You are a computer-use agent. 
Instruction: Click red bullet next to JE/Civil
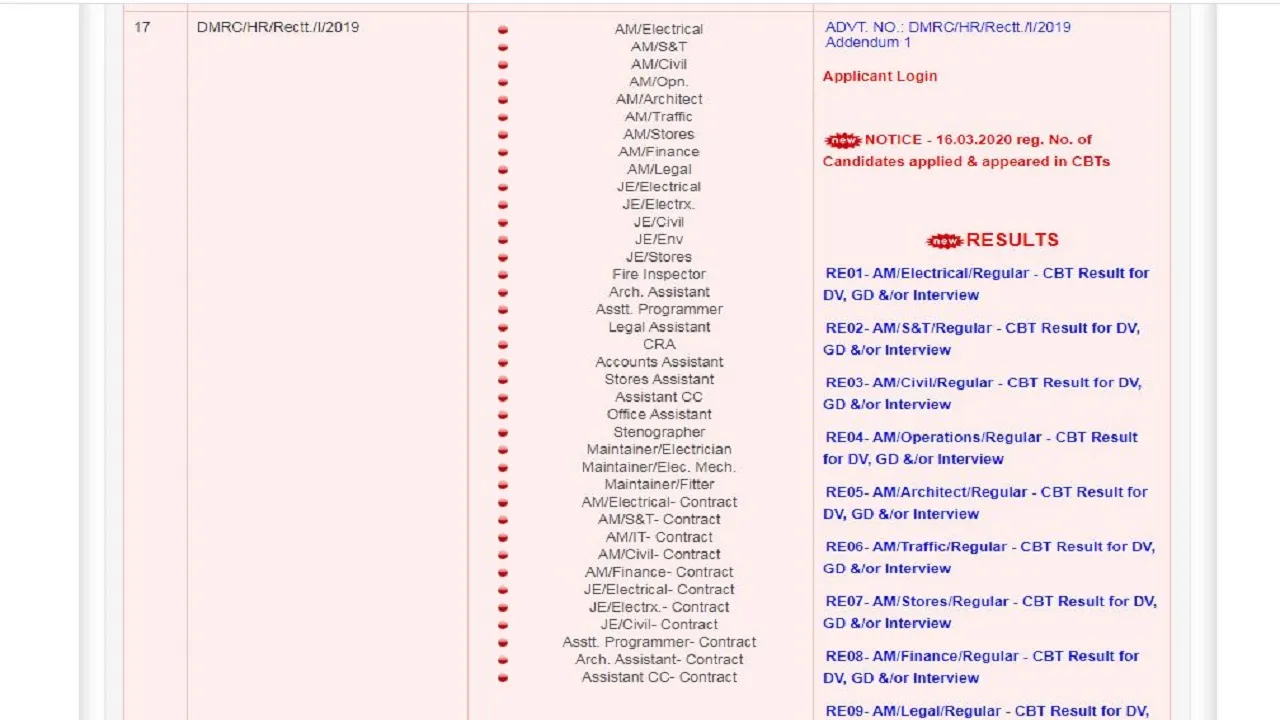[x=503, y=222]
